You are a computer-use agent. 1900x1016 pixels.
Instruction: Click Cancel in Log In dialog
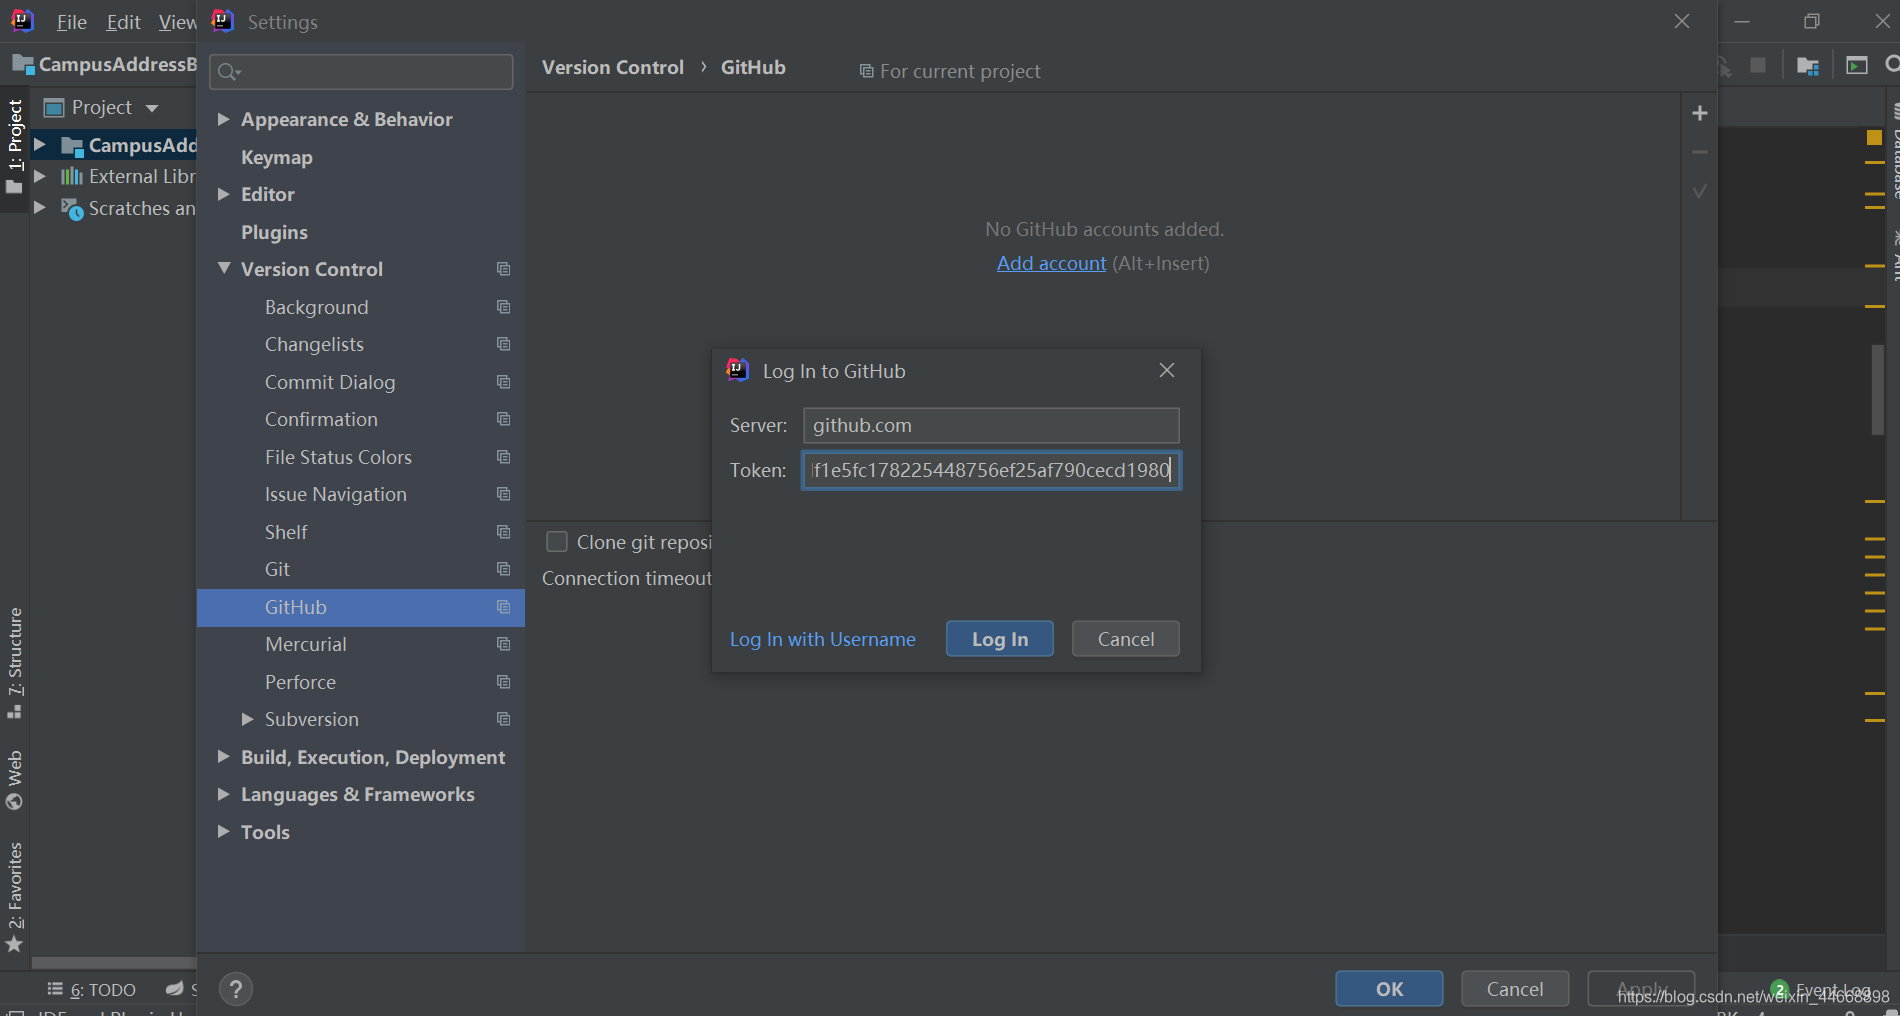(1125, 639)
